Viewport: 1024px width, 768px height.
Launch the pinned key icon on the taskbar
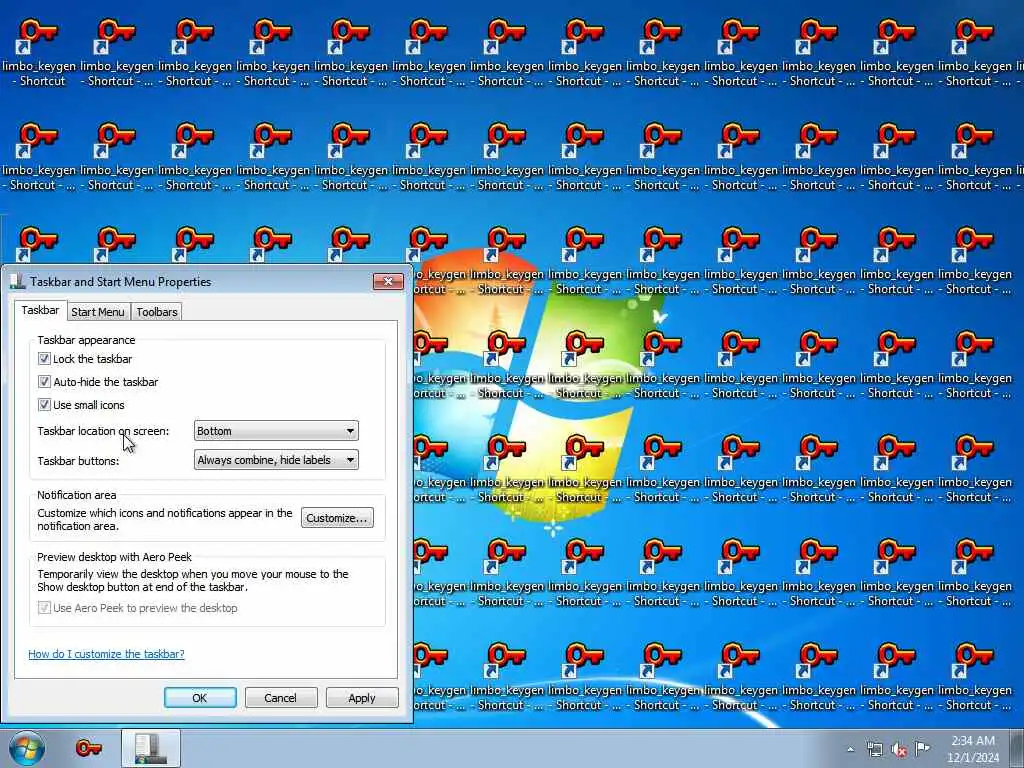click(x=88, y=748)
